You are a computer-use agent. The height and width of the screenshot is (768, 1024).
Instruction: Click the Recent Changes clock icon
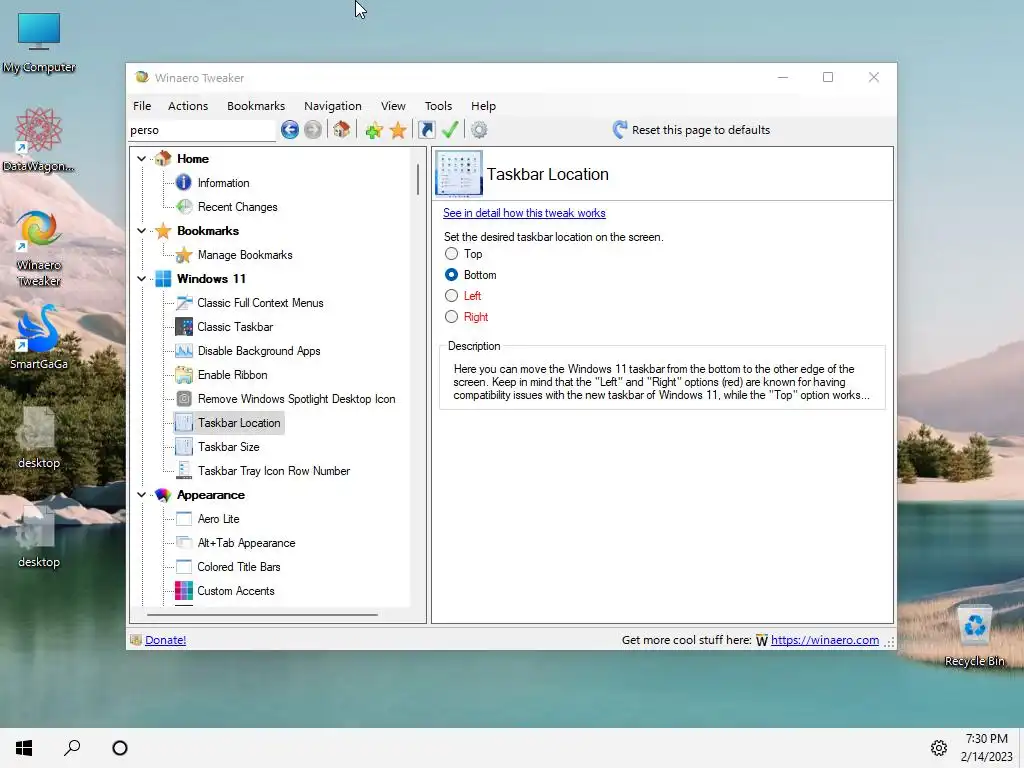click(x=184, y=207)
